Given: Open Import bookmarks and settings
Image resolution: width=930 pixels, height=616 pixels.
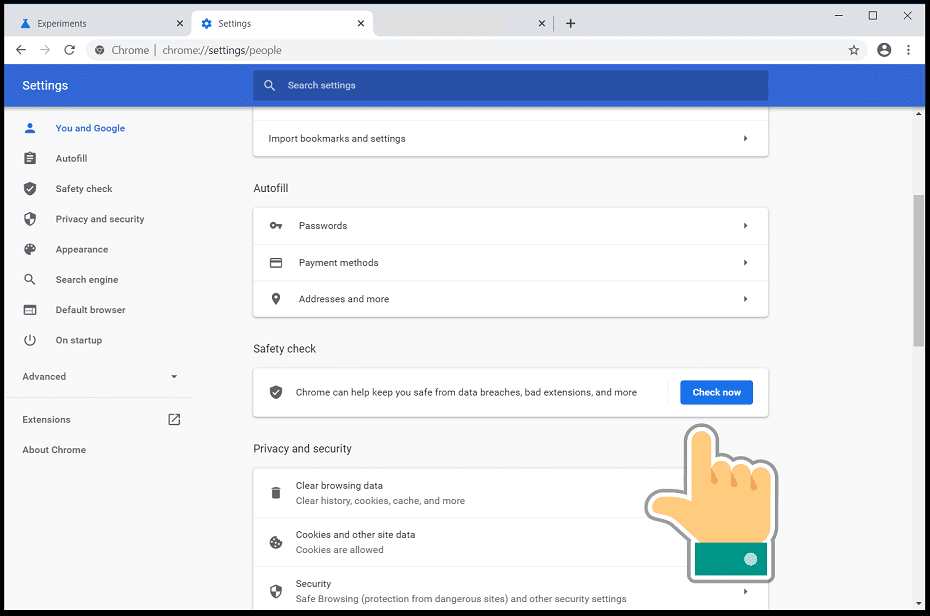Looking at the screenshot, I should point(510,138).
